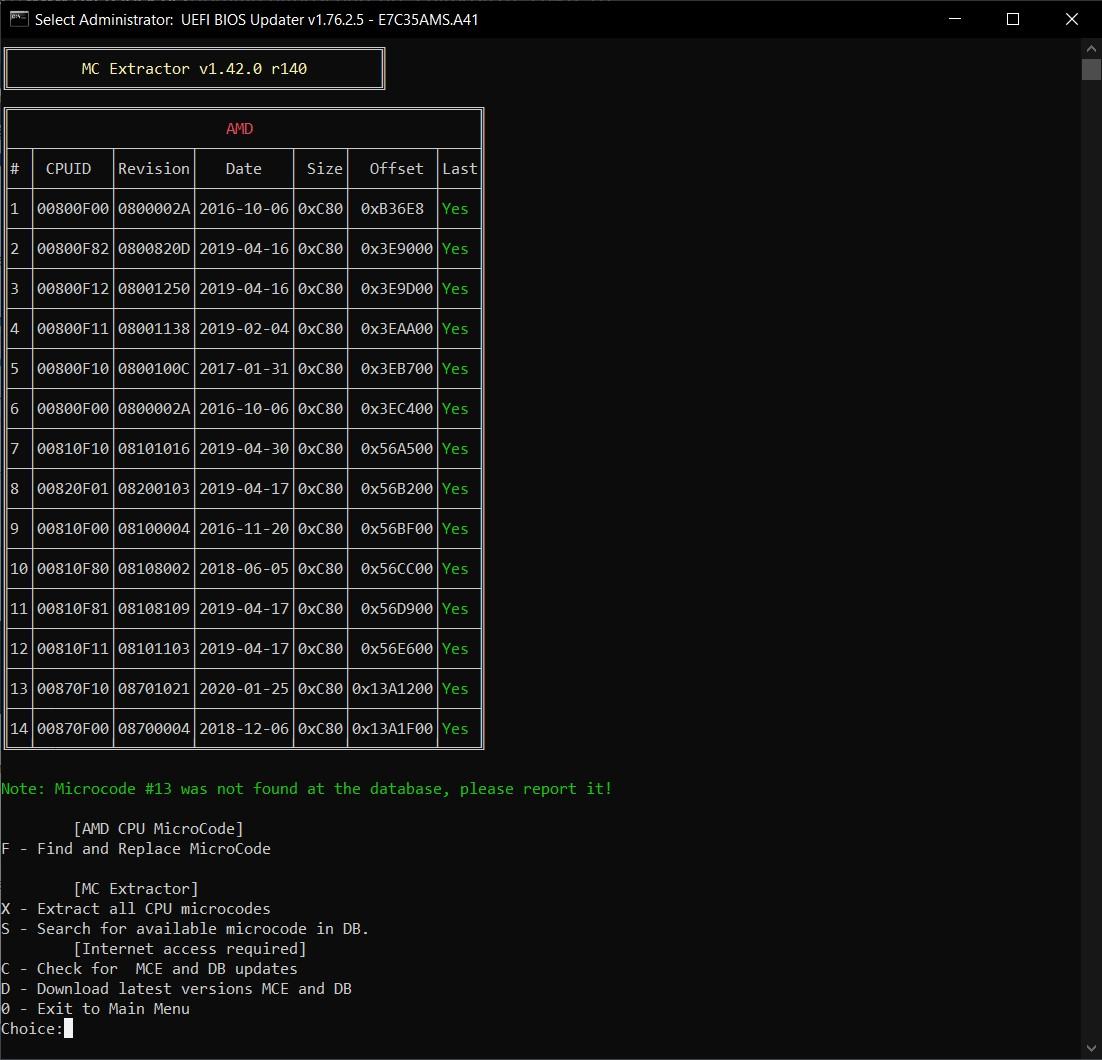Screen dimensions: 1102x1060
Task: Click '[Internet access required]' label
Action: [x=190, y=949]
